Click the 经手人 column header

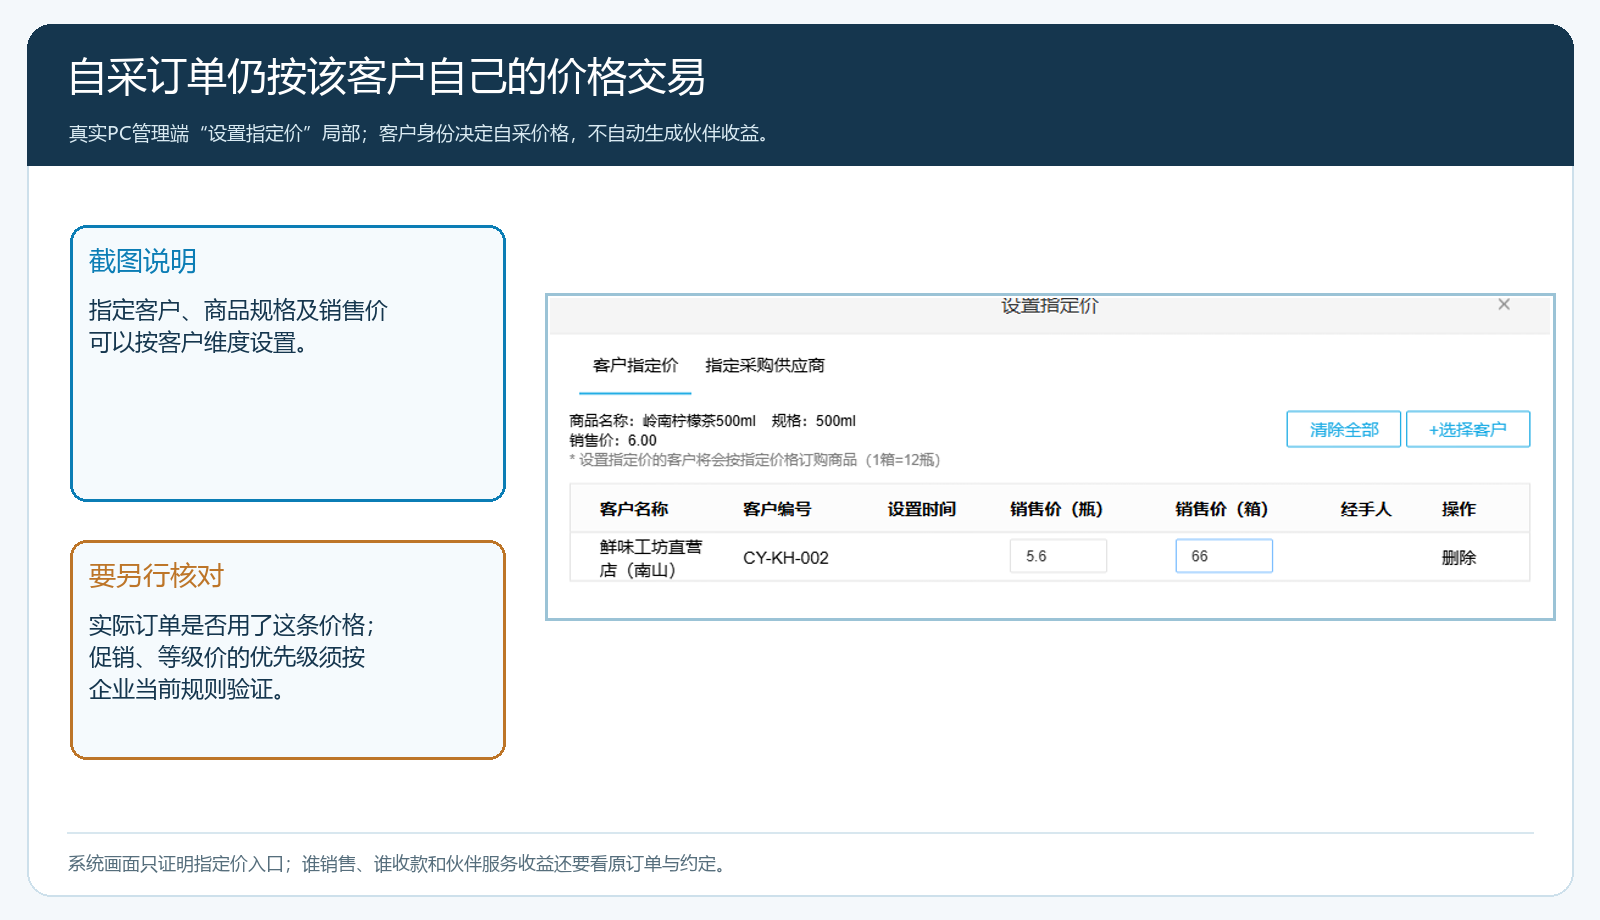[1366, 509]
